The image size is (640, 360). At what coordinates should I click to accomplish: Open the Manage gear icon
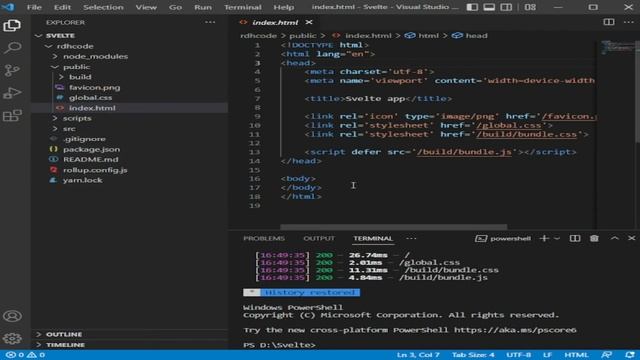12,338
